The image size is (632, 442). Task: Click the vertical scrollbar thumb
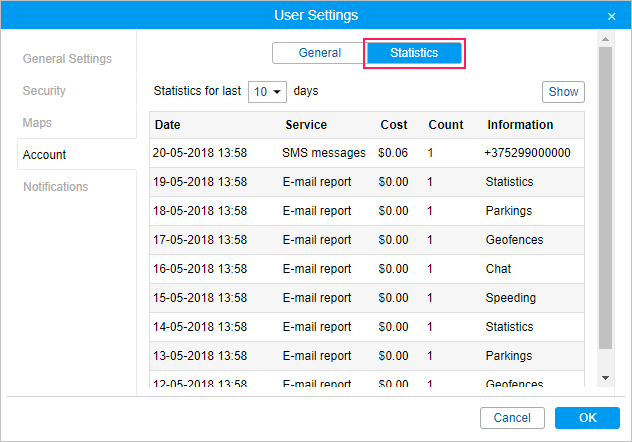coord(604,200)
